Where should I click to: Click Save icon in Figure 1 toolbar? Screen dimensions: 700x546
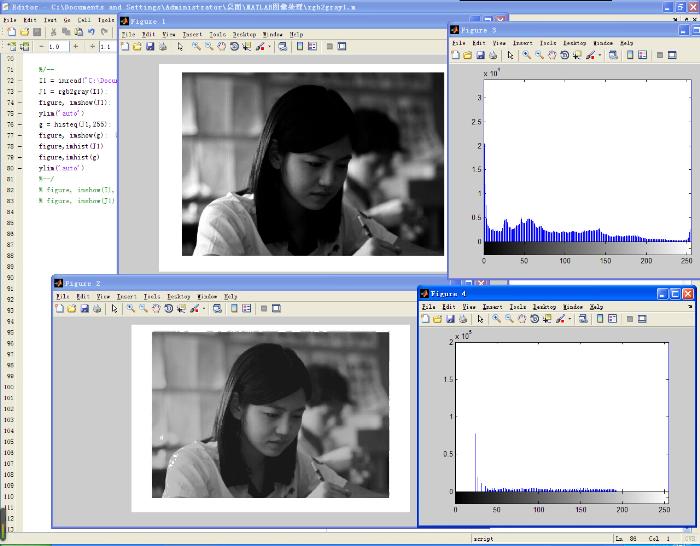coord(150,46)
